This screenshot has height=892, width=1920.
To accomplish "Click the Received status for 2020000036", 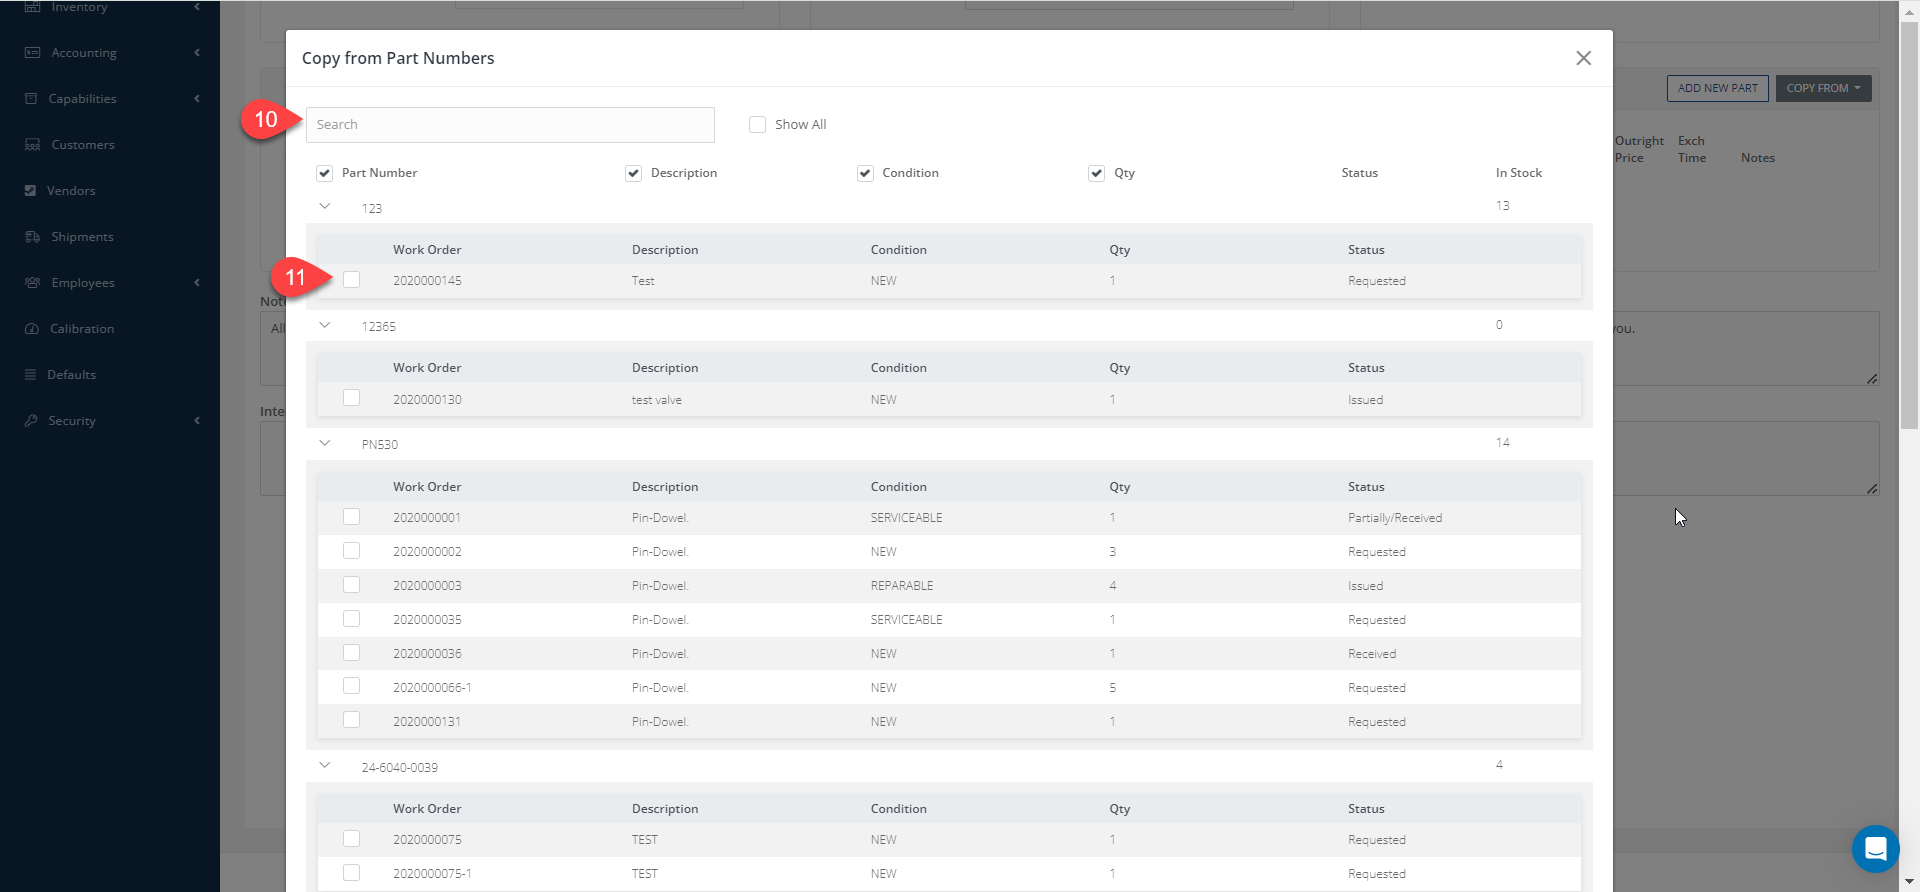I will pyautogui.click(x=1371, y=654).
